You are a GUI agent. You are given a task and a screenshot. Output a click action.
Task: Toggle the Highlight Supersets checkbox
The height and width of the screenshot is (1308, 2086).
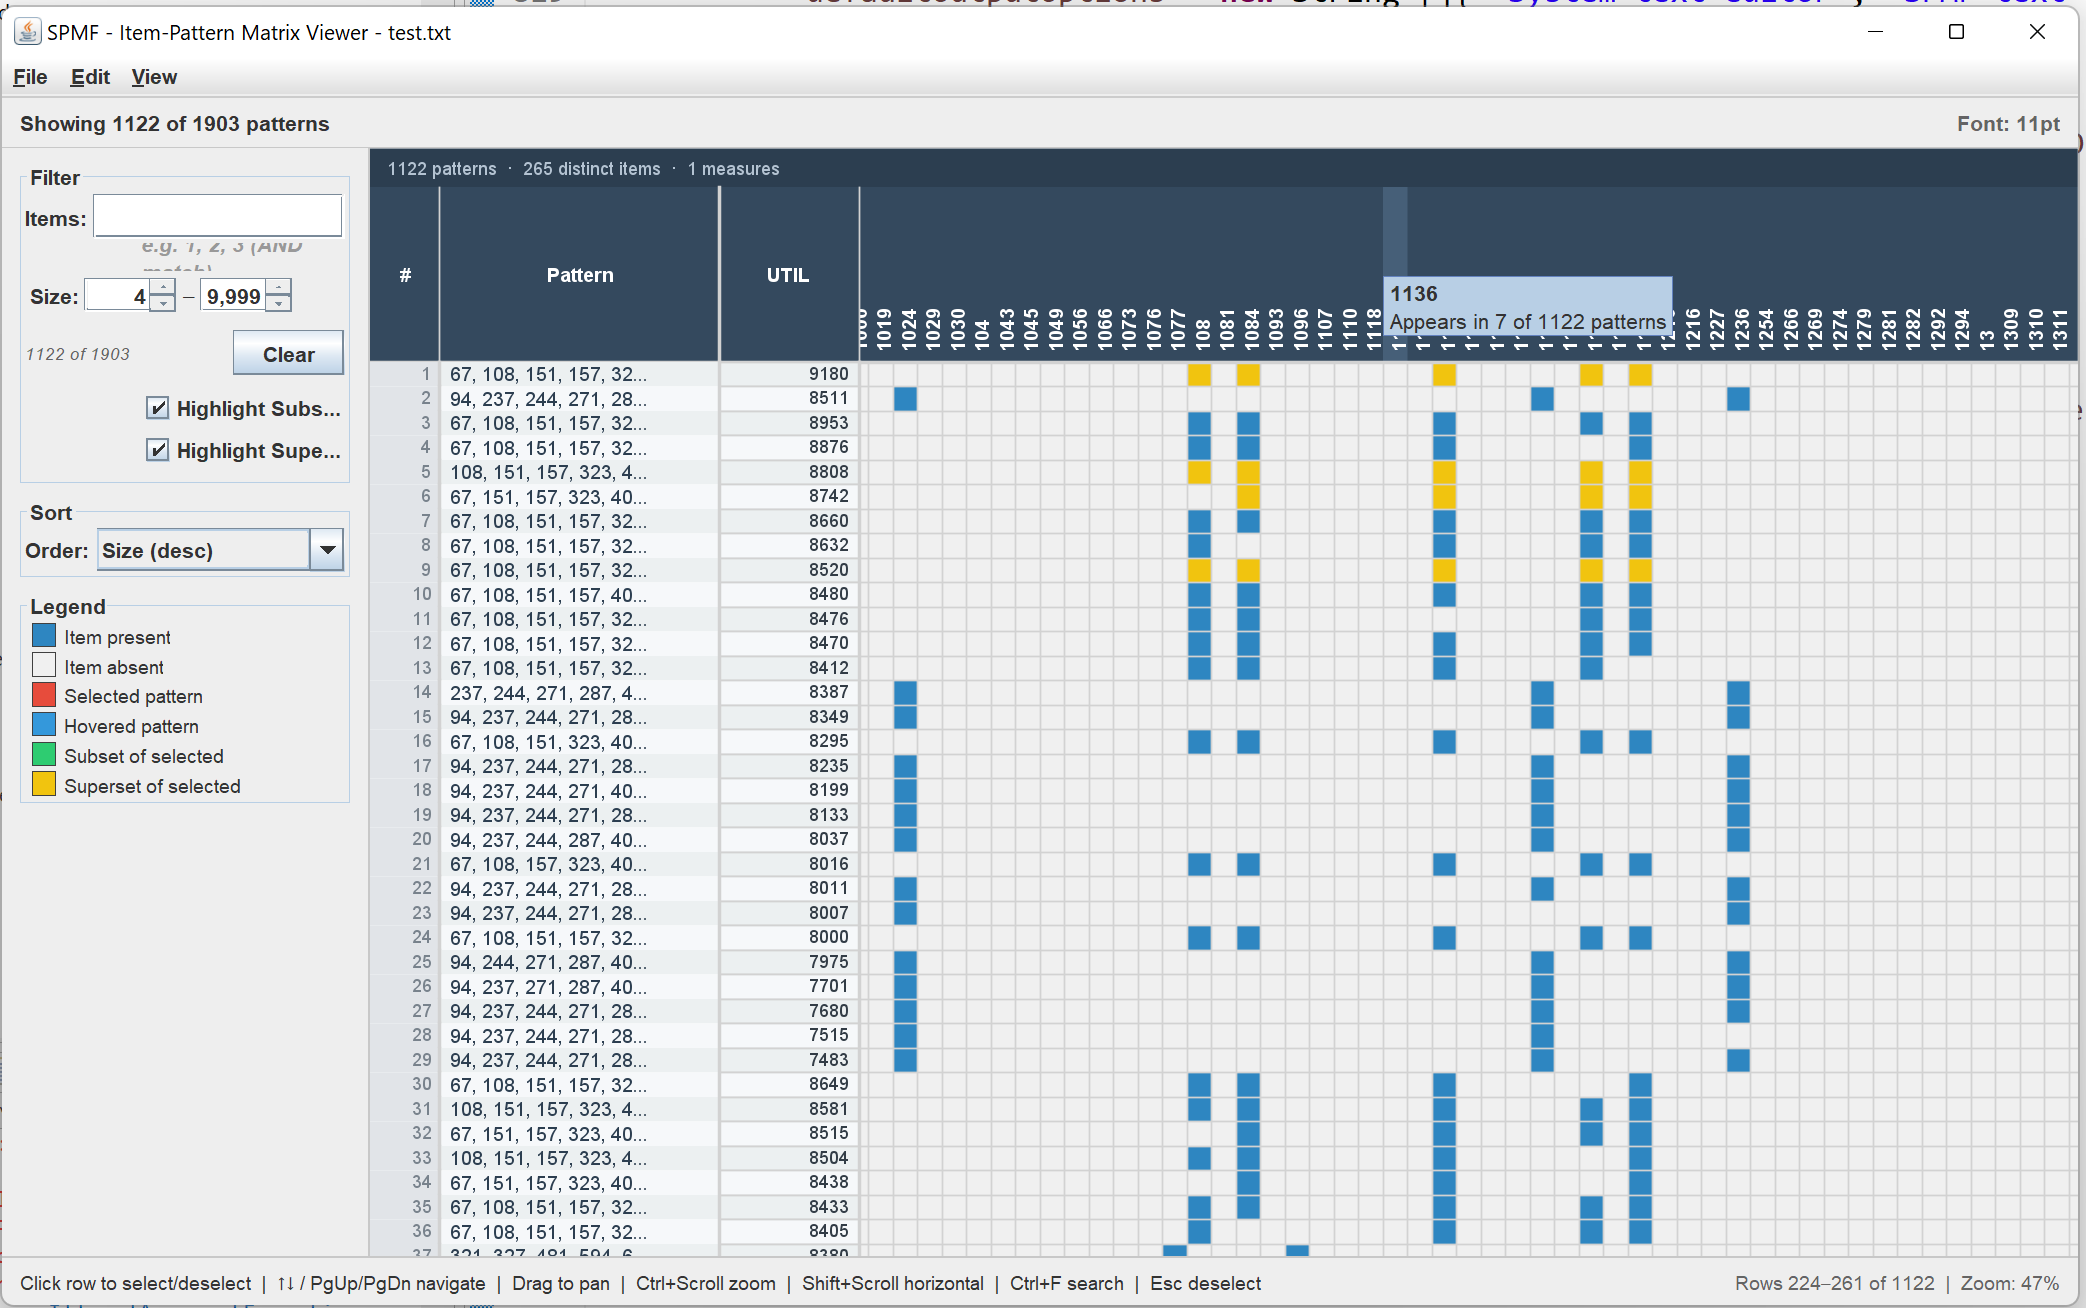(x=157, y=450)
